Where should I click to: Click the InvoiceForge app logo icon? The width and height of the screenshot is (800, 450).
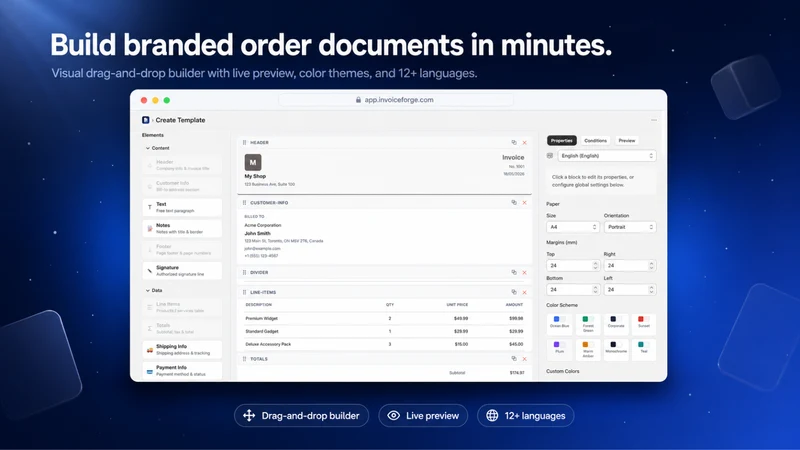pos(145,120)
